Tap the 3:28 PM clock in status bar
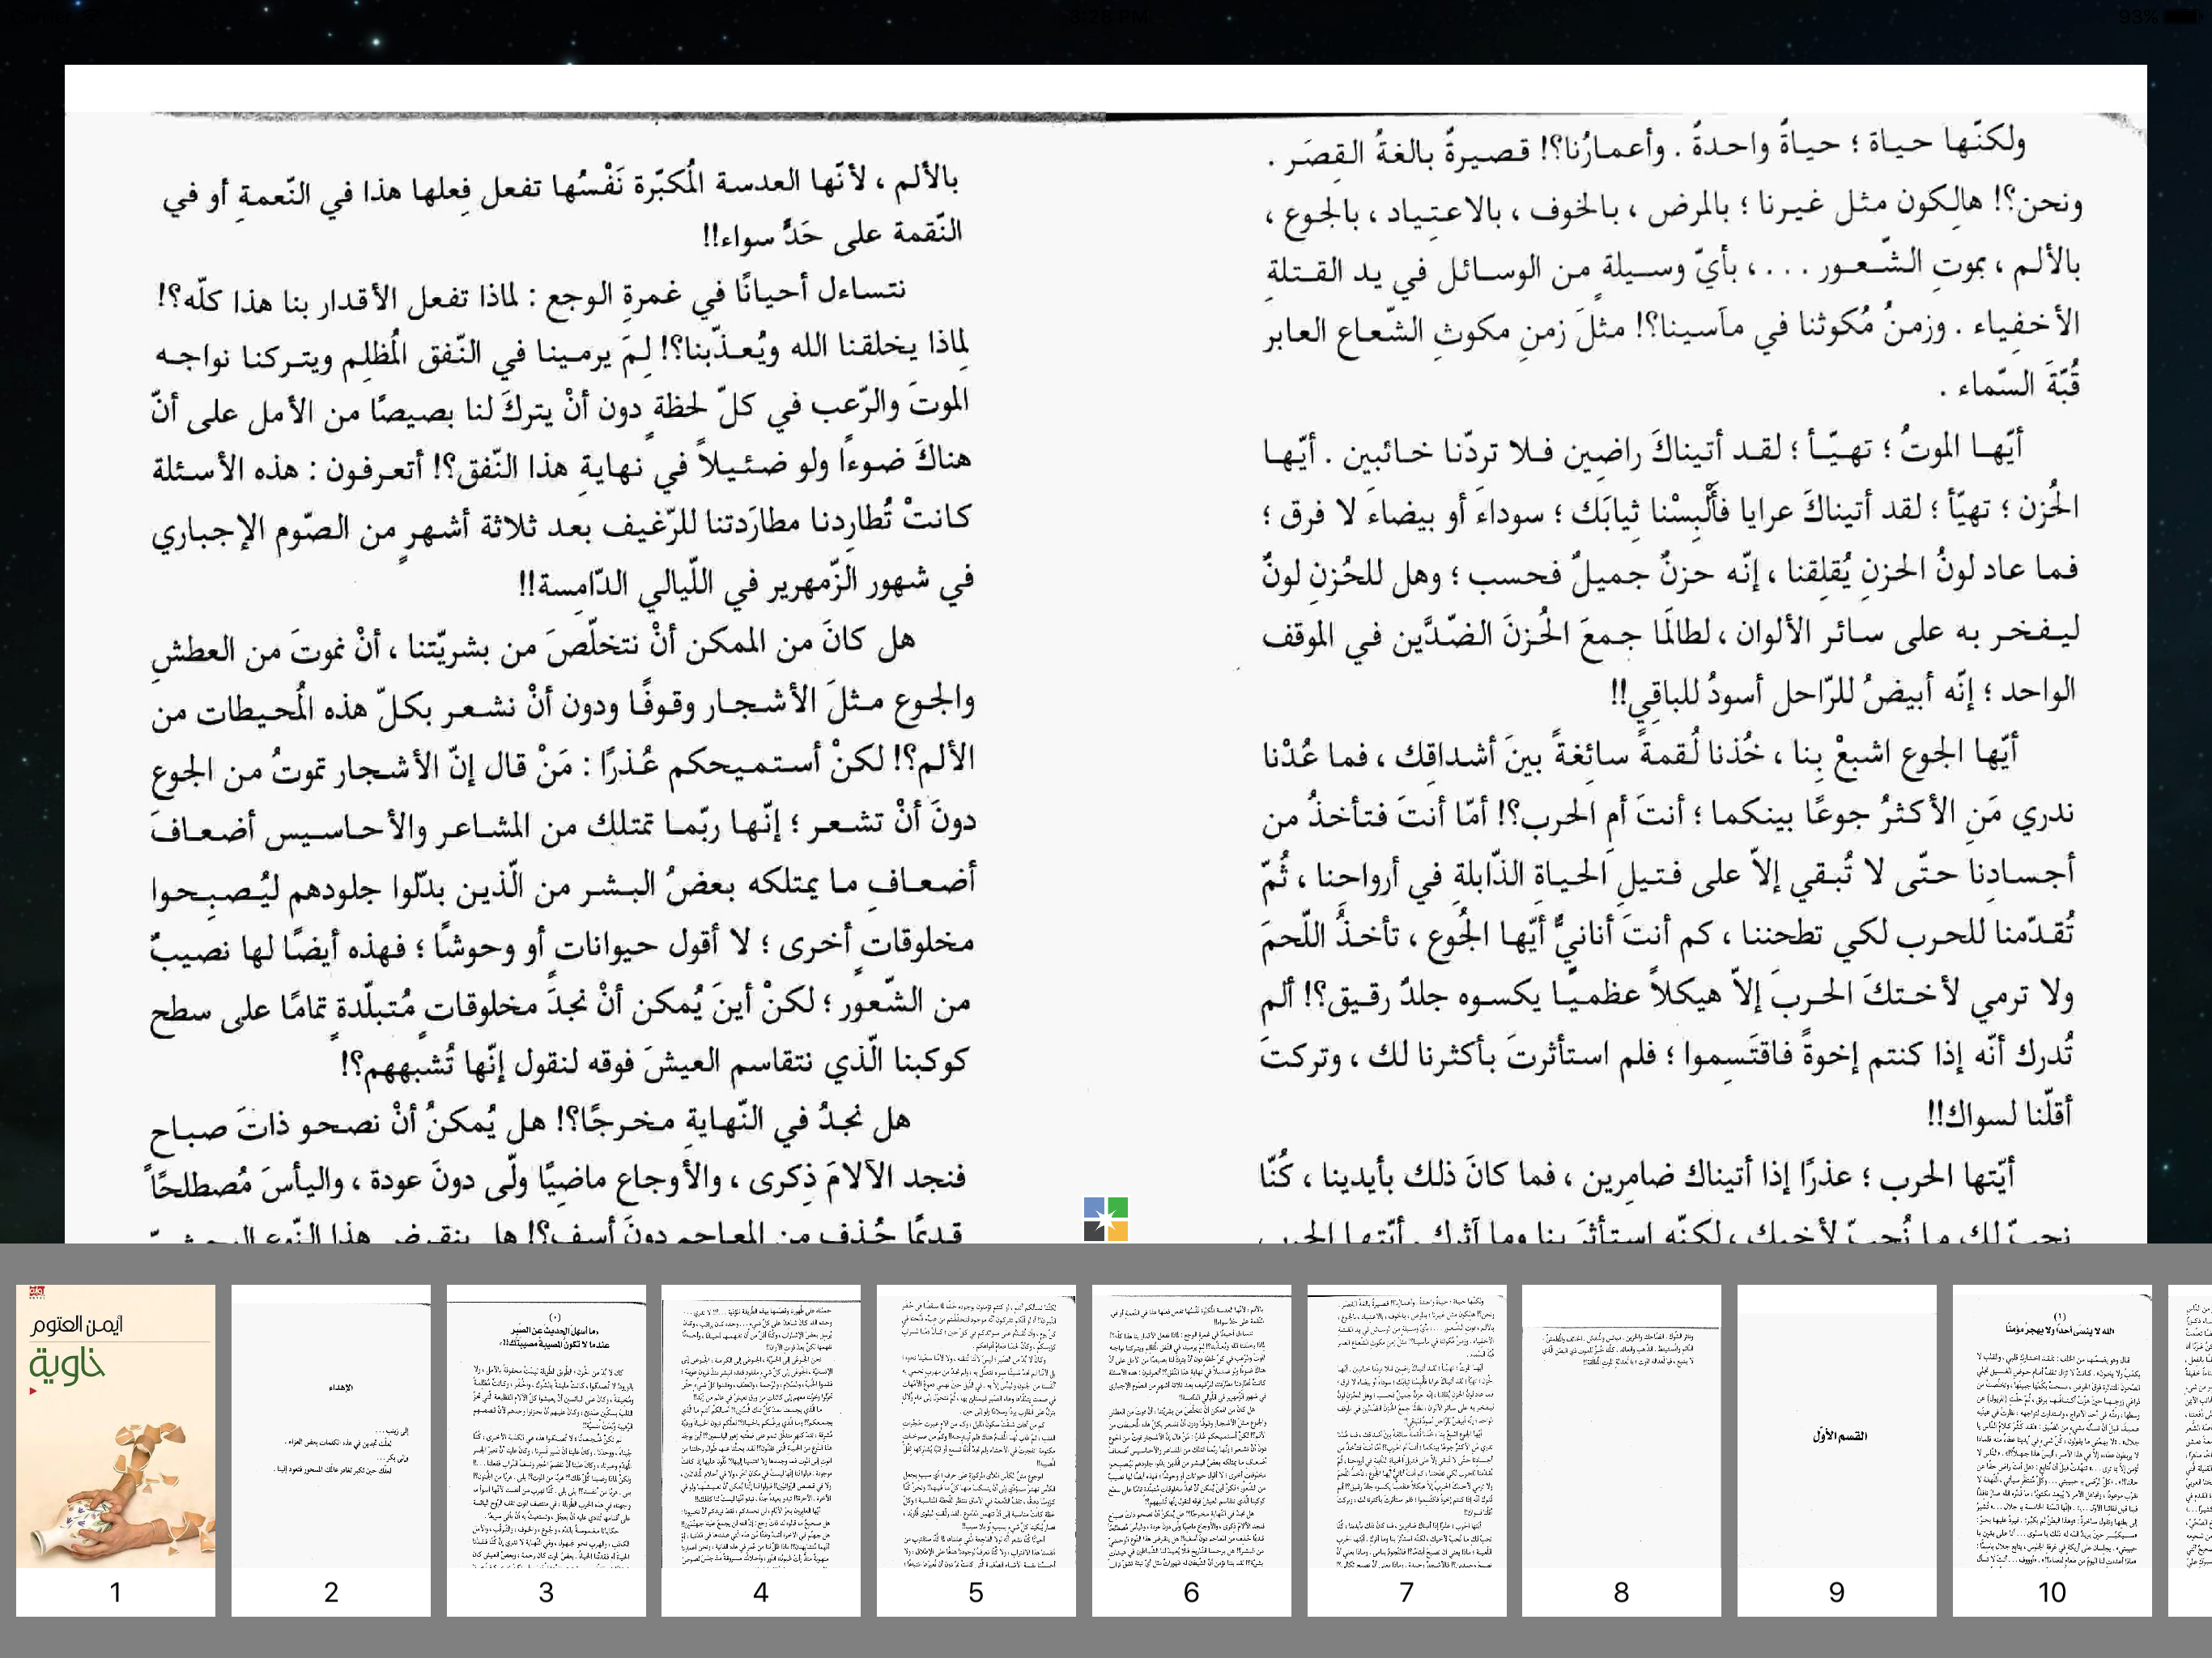This screenshot has width=2212, height=1658. (1106, 17)
